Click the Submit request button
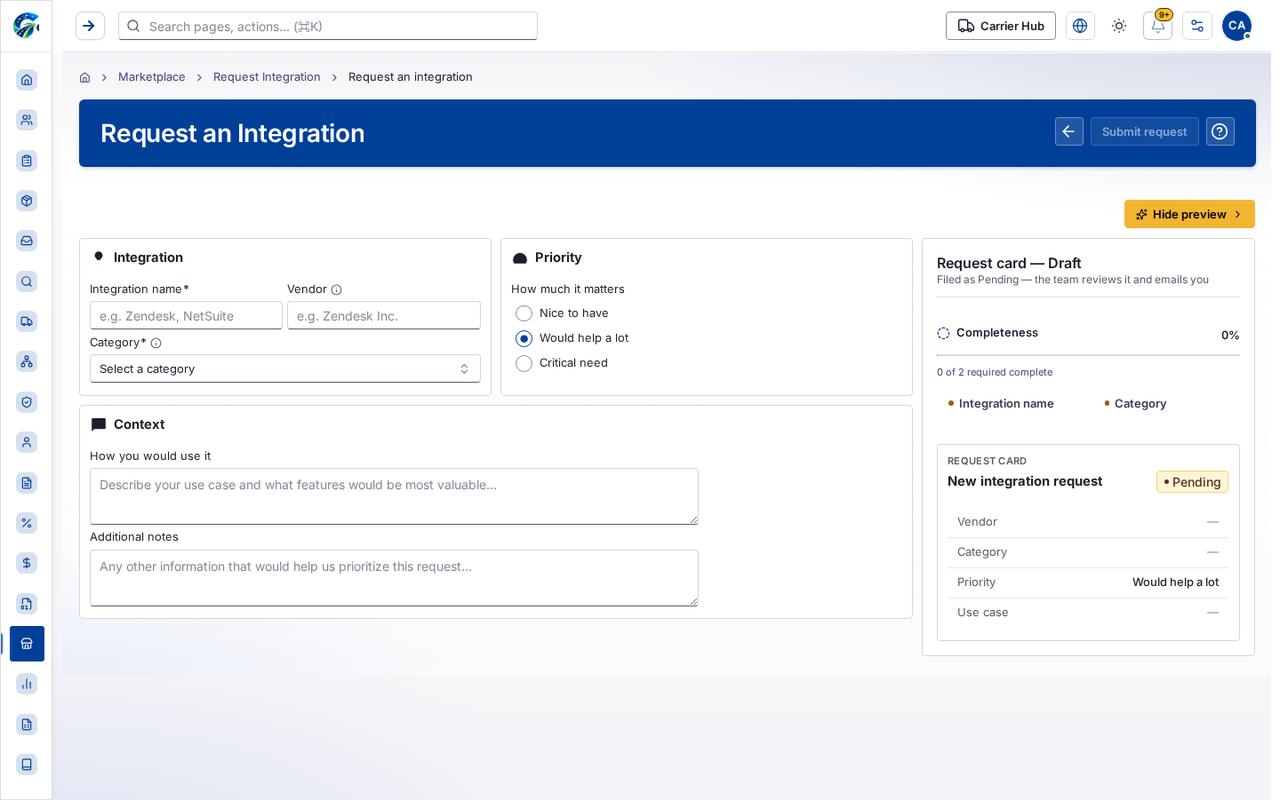Viewport: 1280px width, 800px height. [1145, 132]
